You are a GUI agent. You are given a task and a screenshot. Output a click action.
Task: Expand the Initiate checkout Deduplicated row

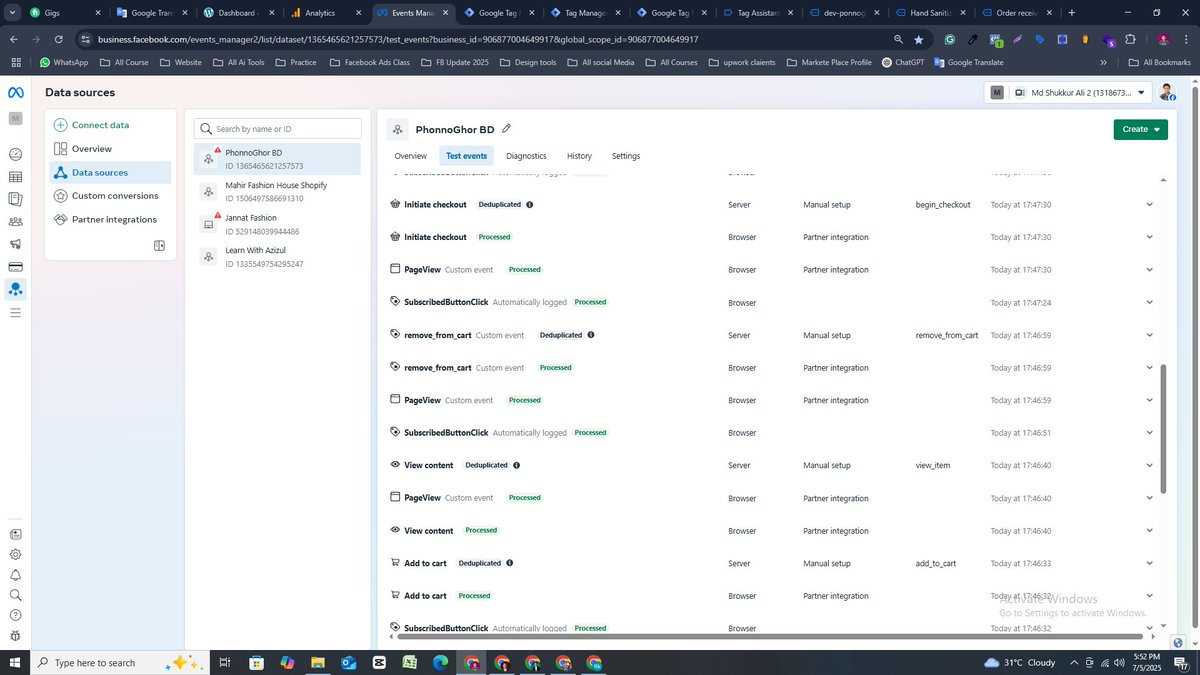tap(1149, 204)
